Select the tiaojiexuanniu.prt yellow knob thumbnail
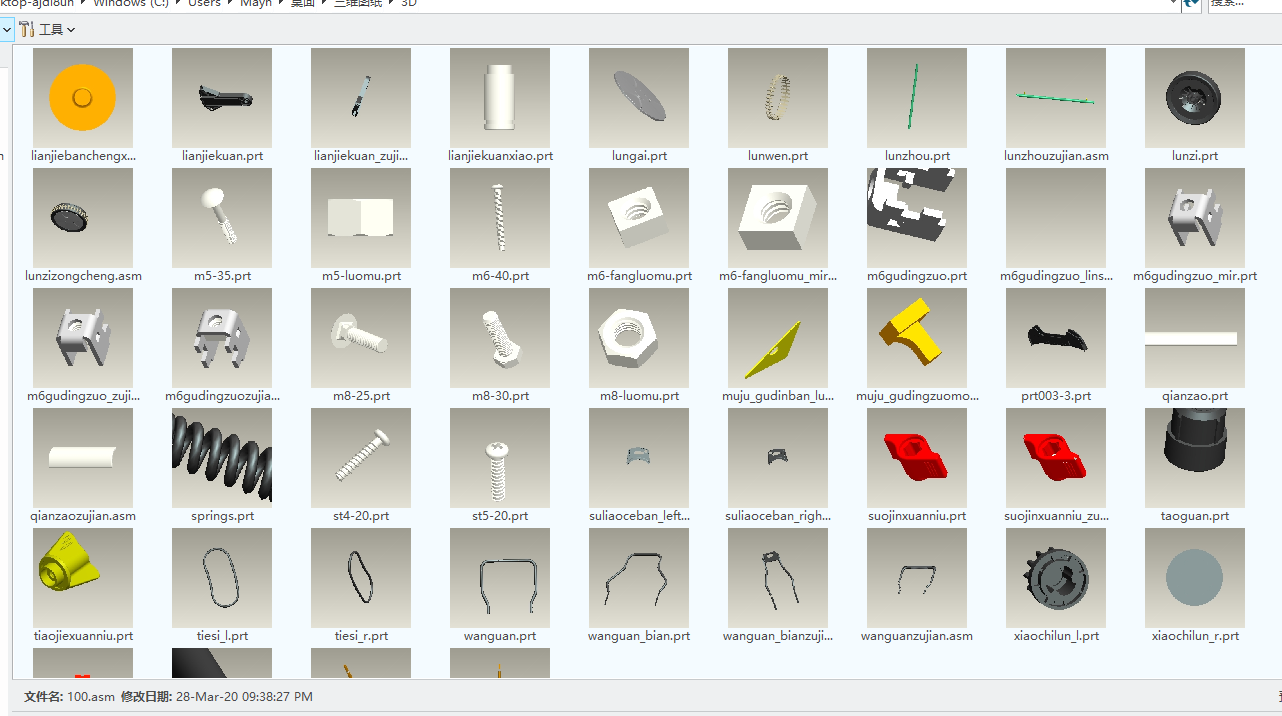This screenshot has width=1282, height=716. coord(83,578)
